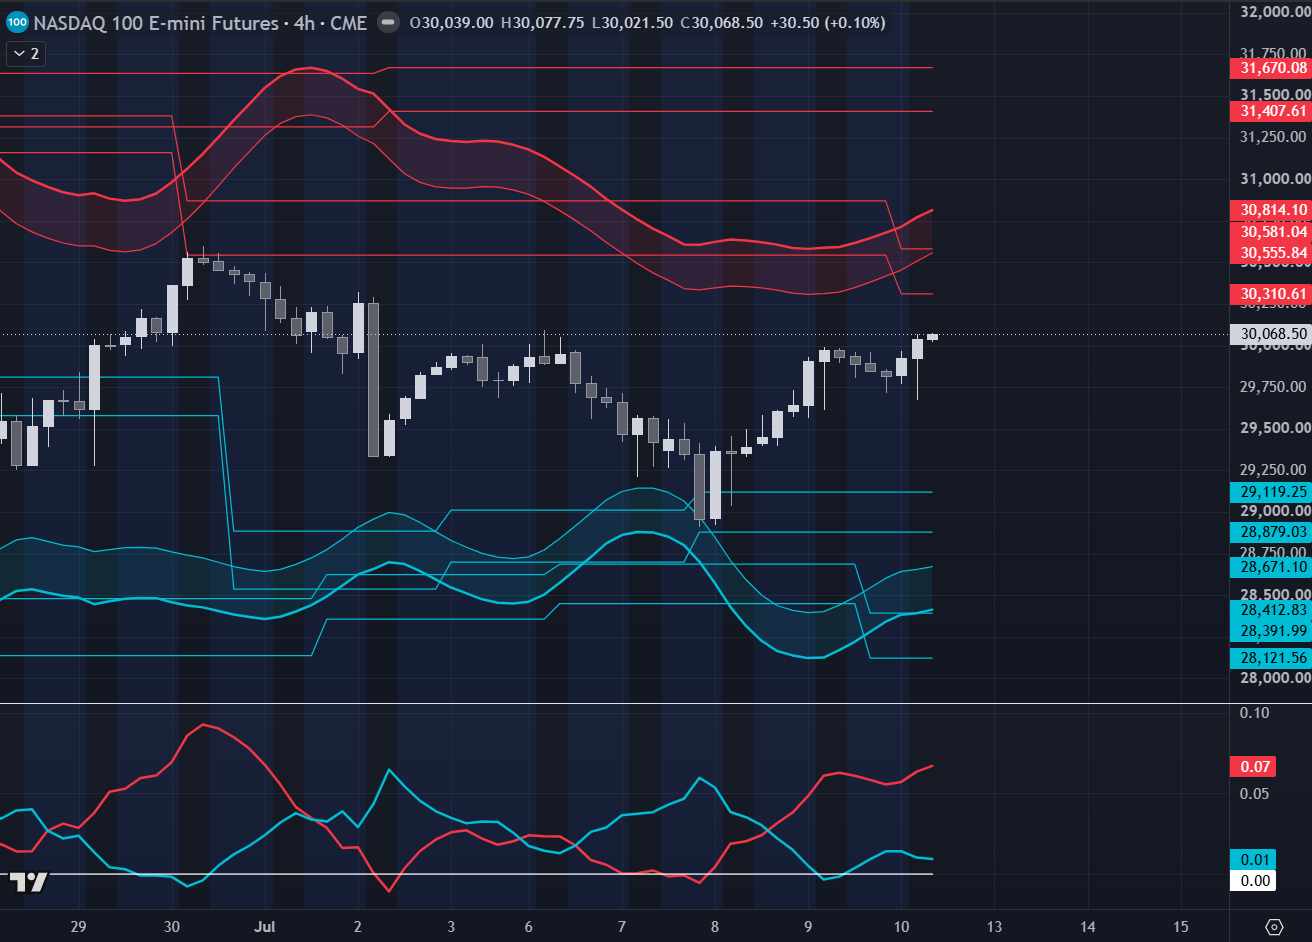Click the white indicator value label 0.00

[1255, 880]
